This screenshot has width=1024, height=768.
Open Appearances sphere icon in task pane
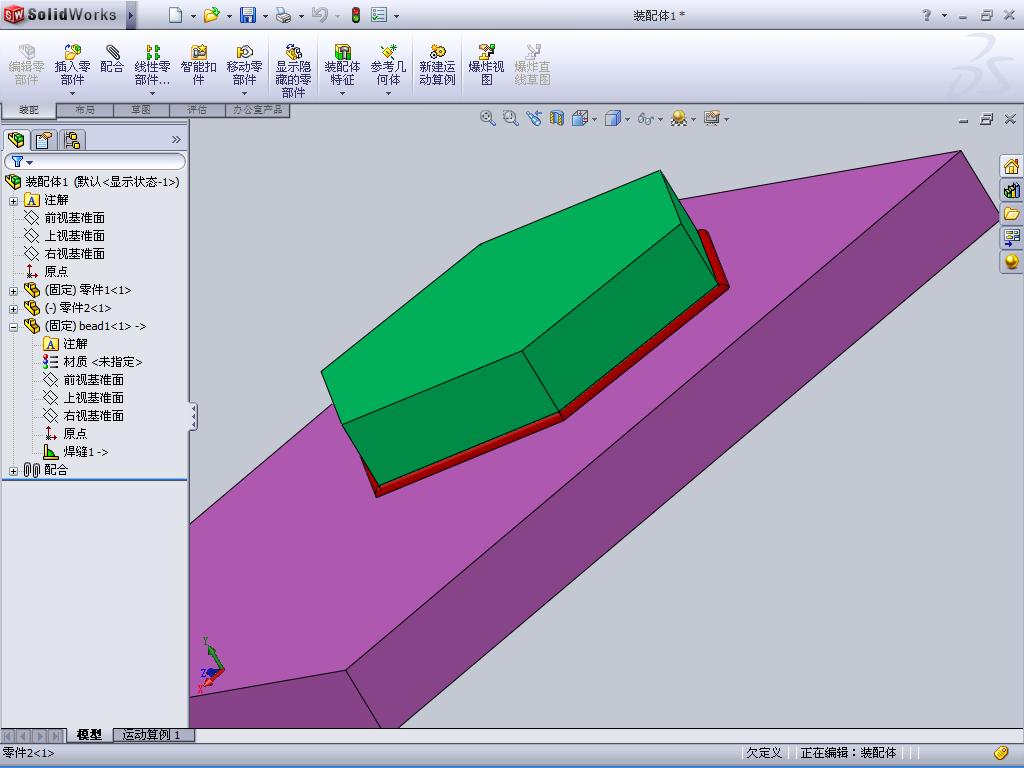pyautogui.click(x=1011, y=261)
